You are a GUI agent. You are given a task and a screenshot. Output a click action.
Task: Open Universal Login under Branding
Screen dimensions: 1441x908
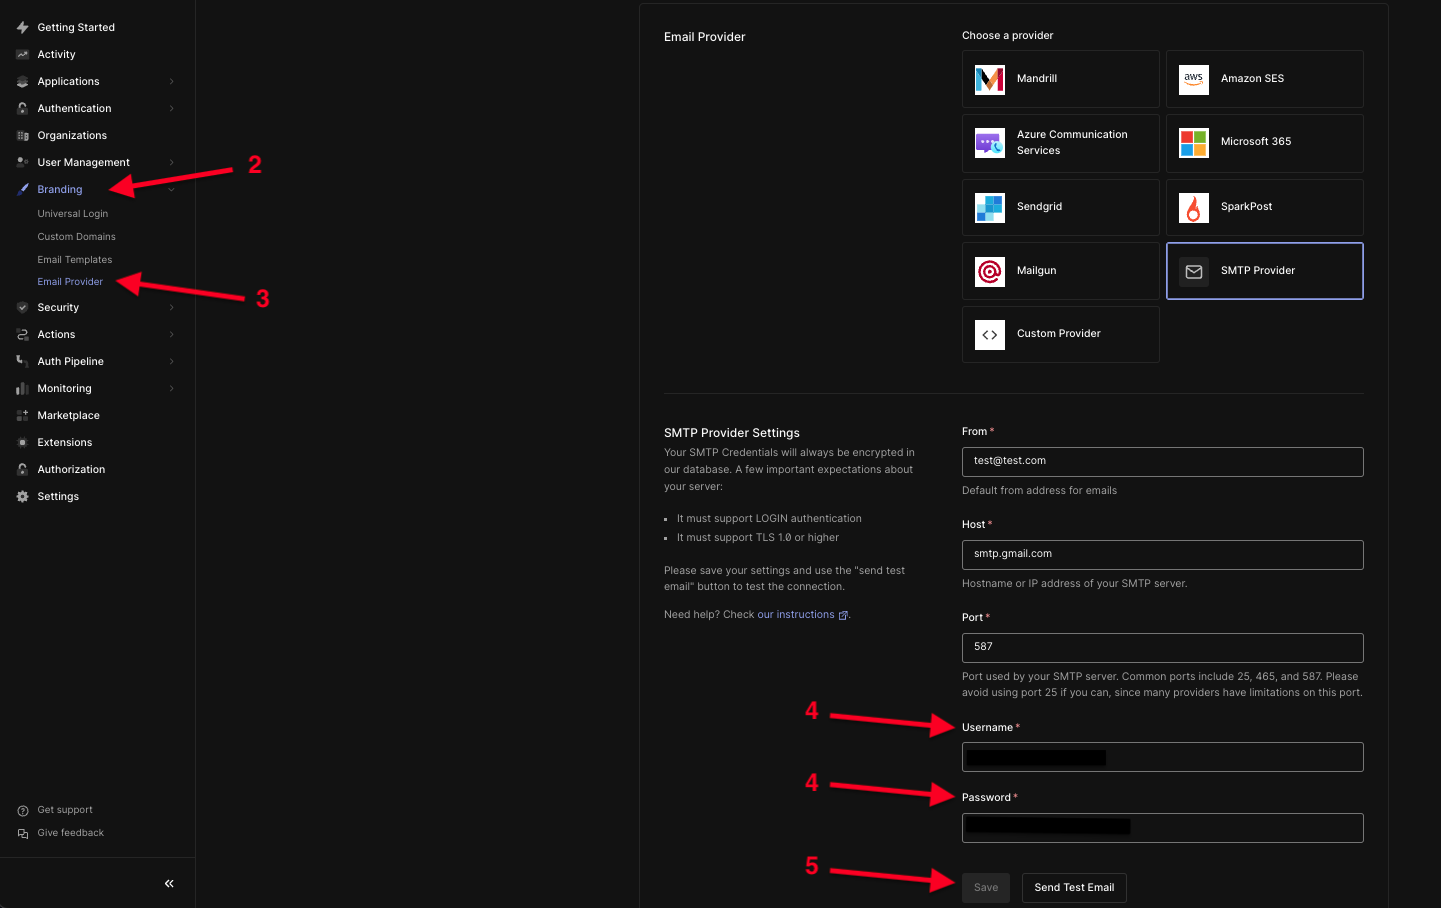tap(73, 214)
